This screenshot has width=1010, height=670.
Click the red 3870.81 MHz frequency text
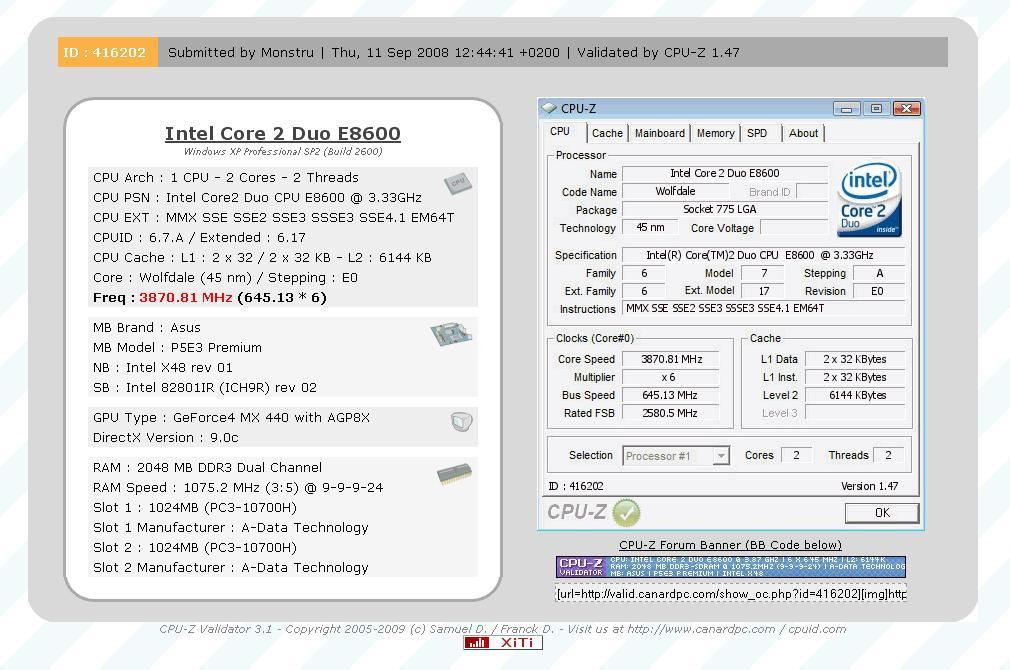(x=186, y=298)
